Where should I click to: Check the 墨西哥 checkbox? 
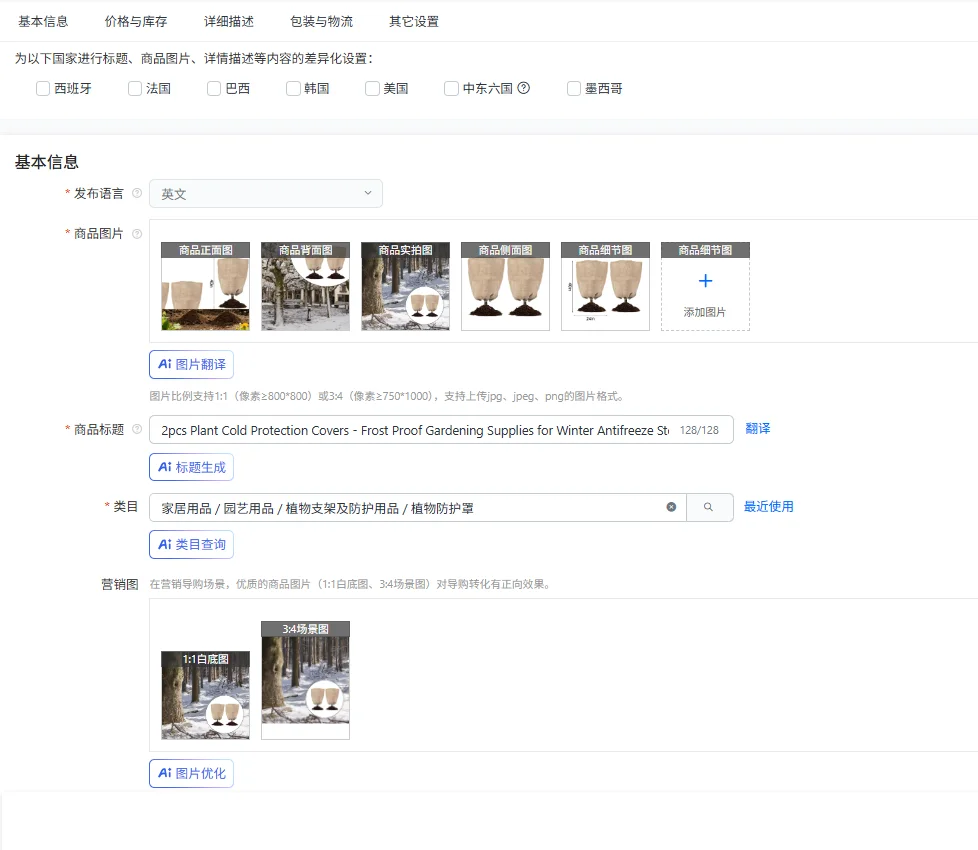(574, 89)
